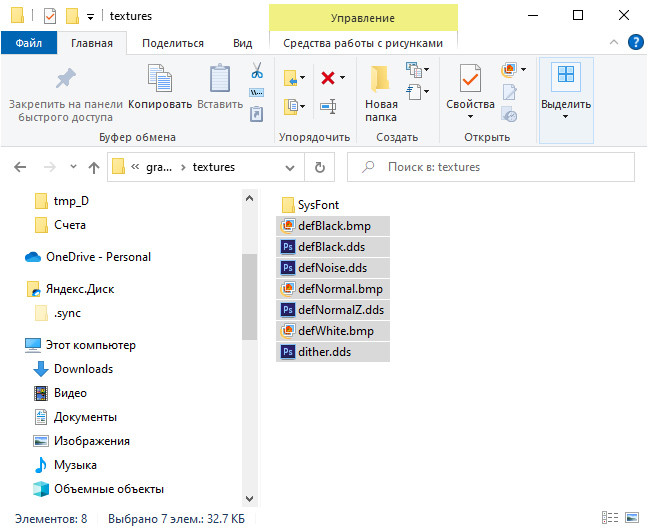Expand the Easy access dropdown arrow
Viewport: 648px width, 531px height.
(x=426, y=92)
